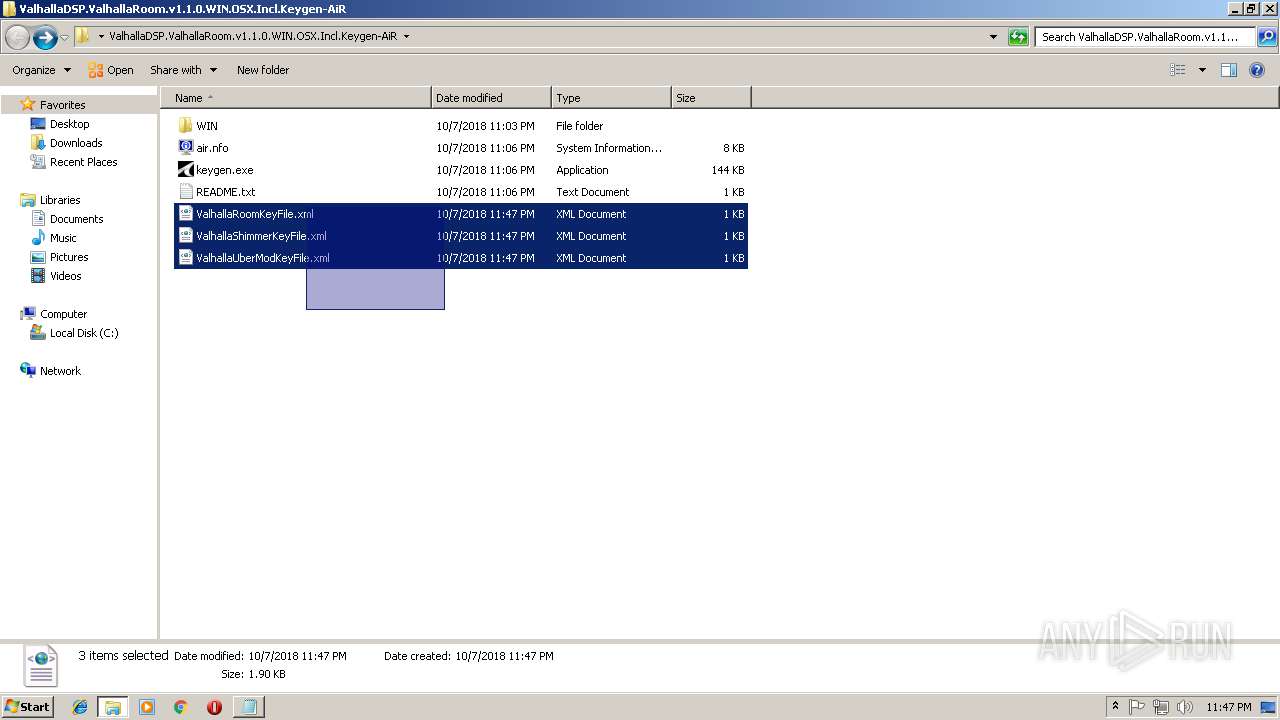The width and height of the screenshot is (1280, 720).
Task: Sort by Date modified column
Action: (491, 98)
